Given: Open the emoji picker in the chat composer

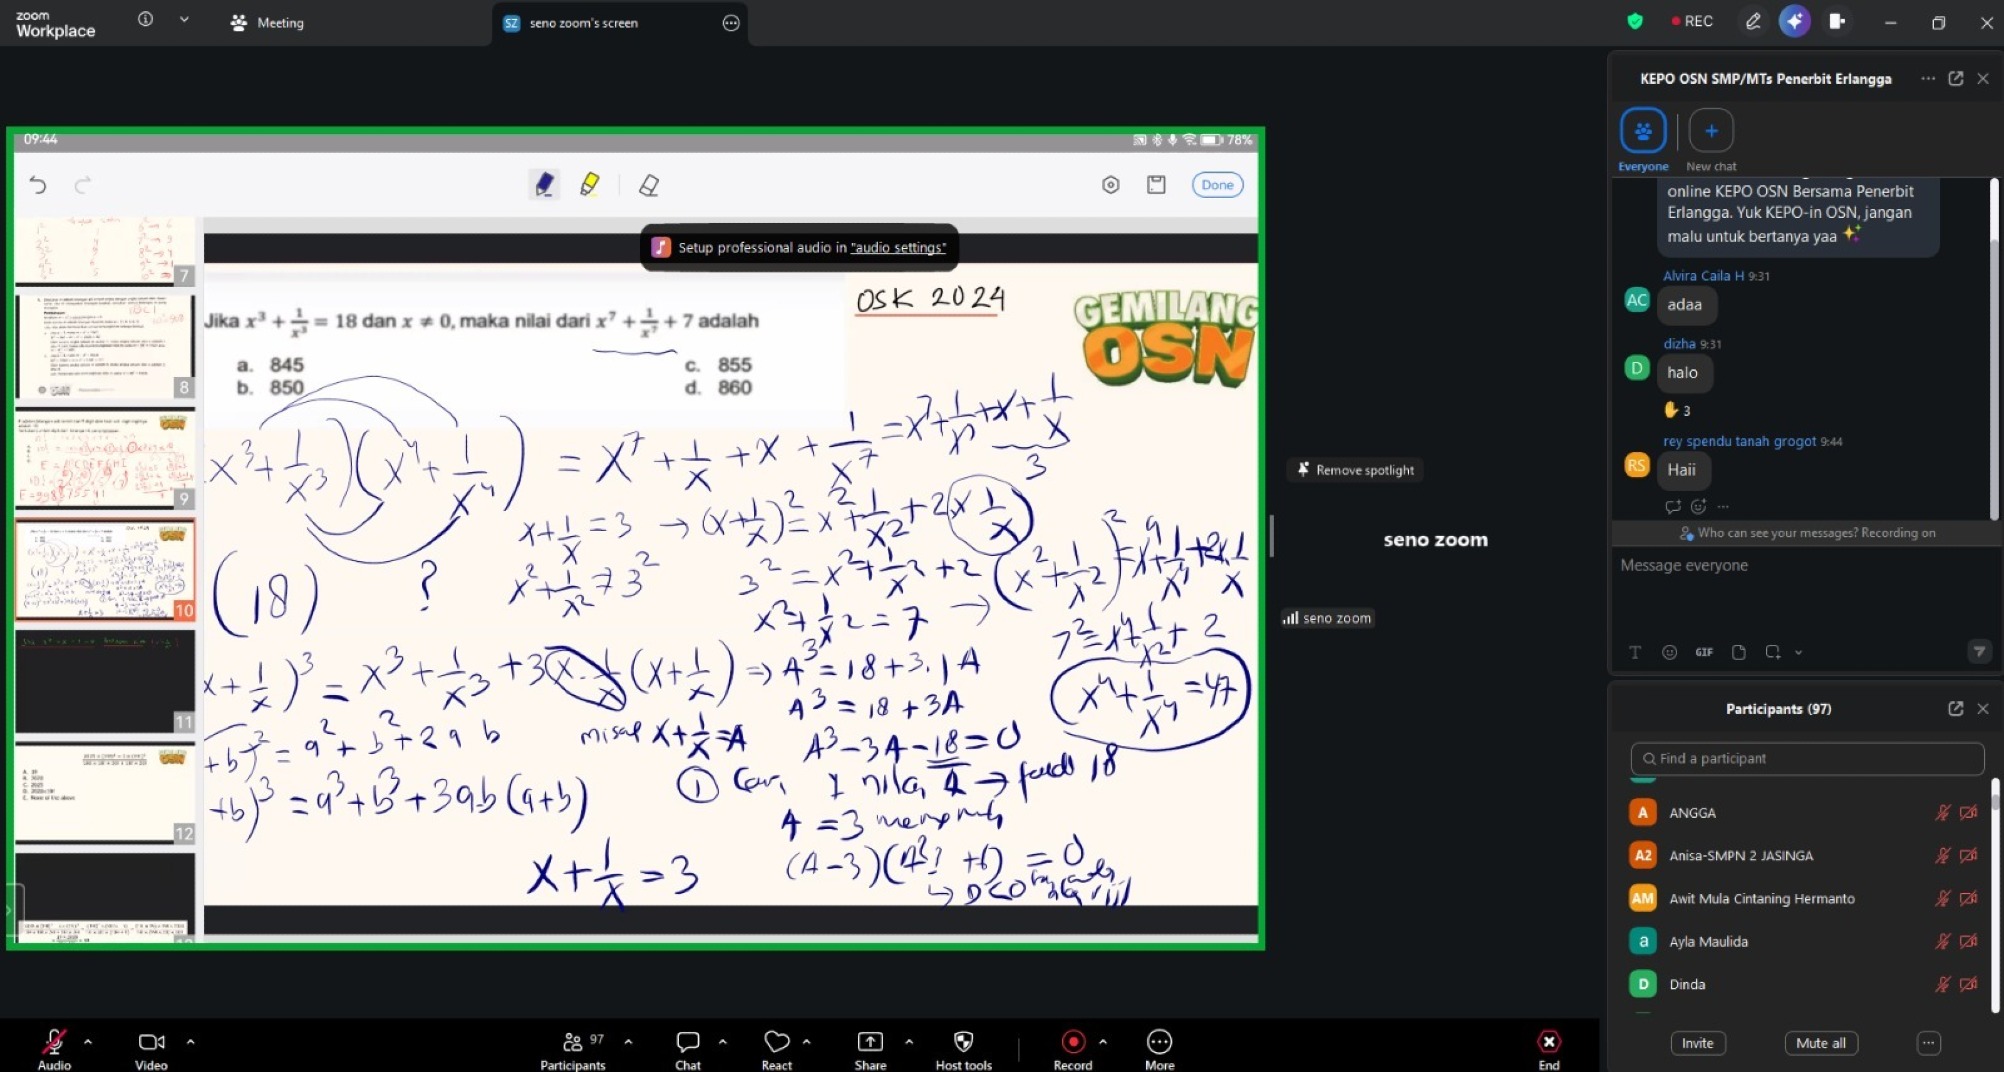Looking at the screenshot, I should pos(1669,652).
